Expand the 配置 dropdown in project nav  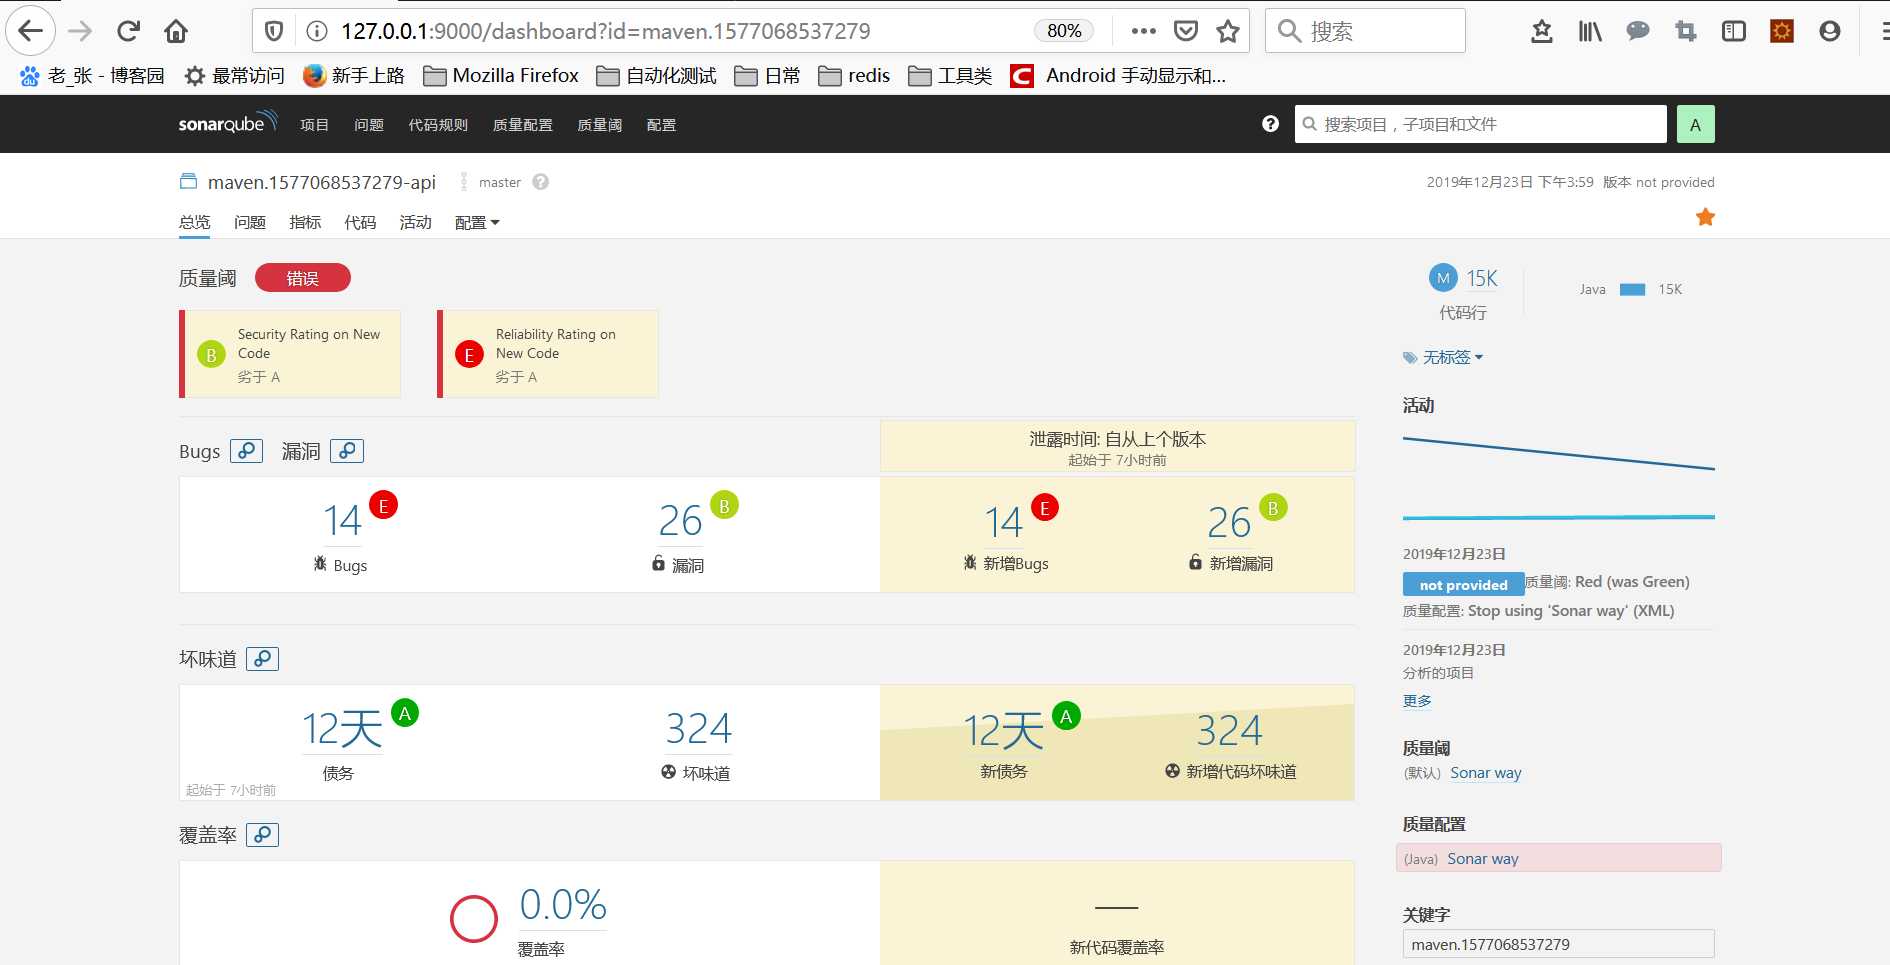pos(477,223)
